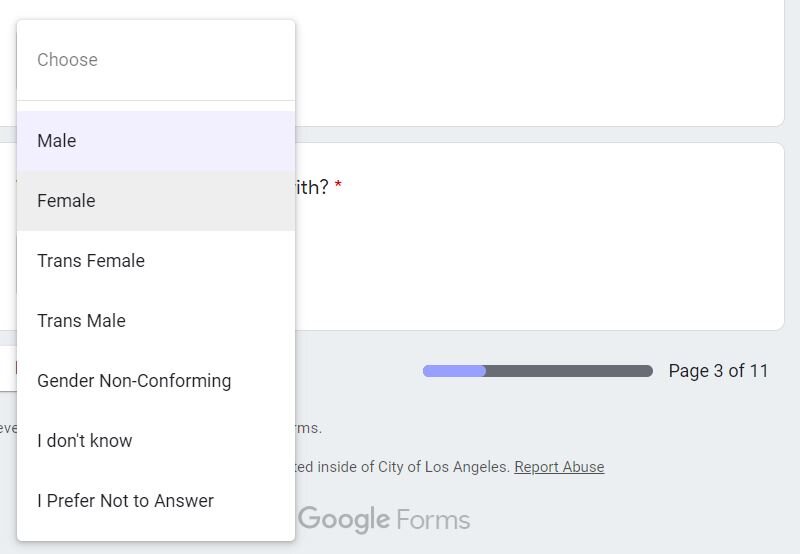Click the question text ending in "ith?"
800x554 pixels.
click(312, 187)
